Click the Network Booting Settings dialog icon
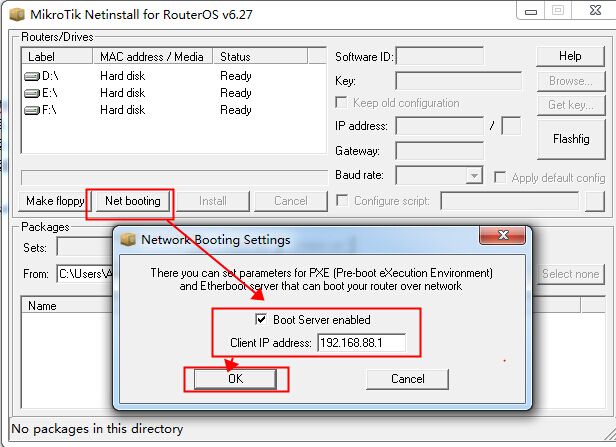Image resolution: width=616 pixels, height=447 pixels. click(x=128, y=239)
